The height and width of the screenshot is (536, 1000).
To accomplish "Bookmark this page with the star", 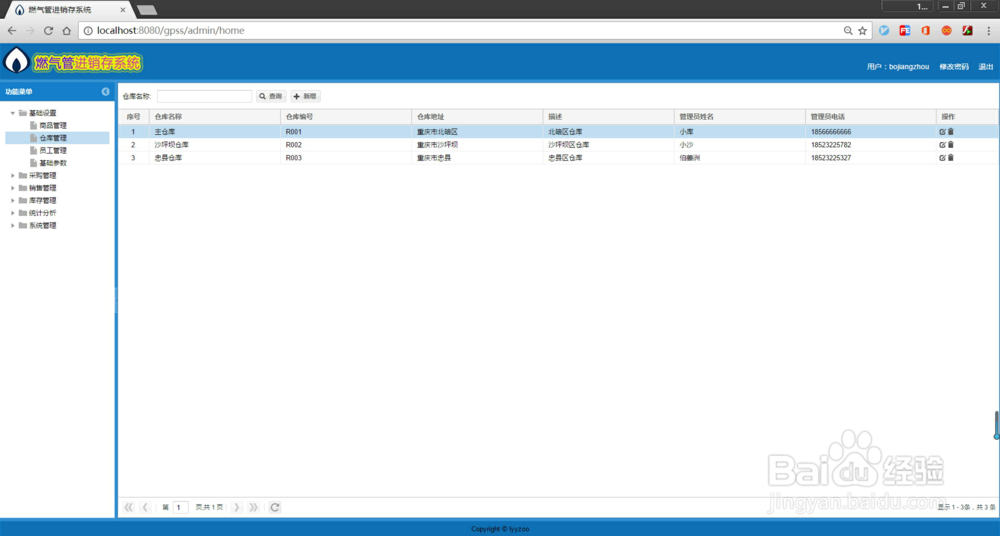I will (862, 31).
